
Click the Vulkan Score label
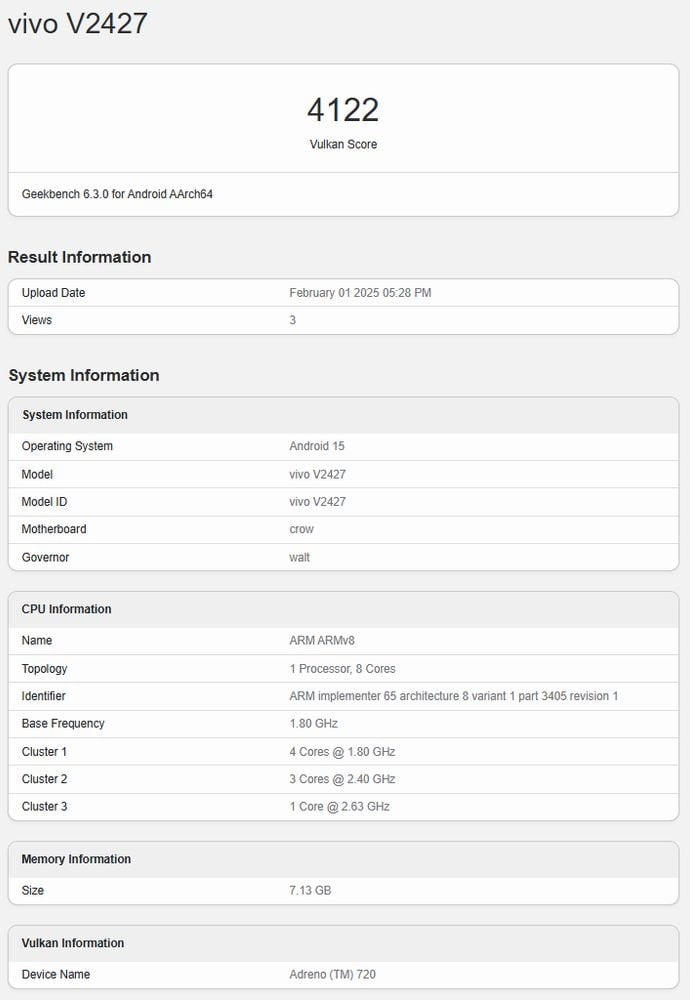(x=343, y=144)
